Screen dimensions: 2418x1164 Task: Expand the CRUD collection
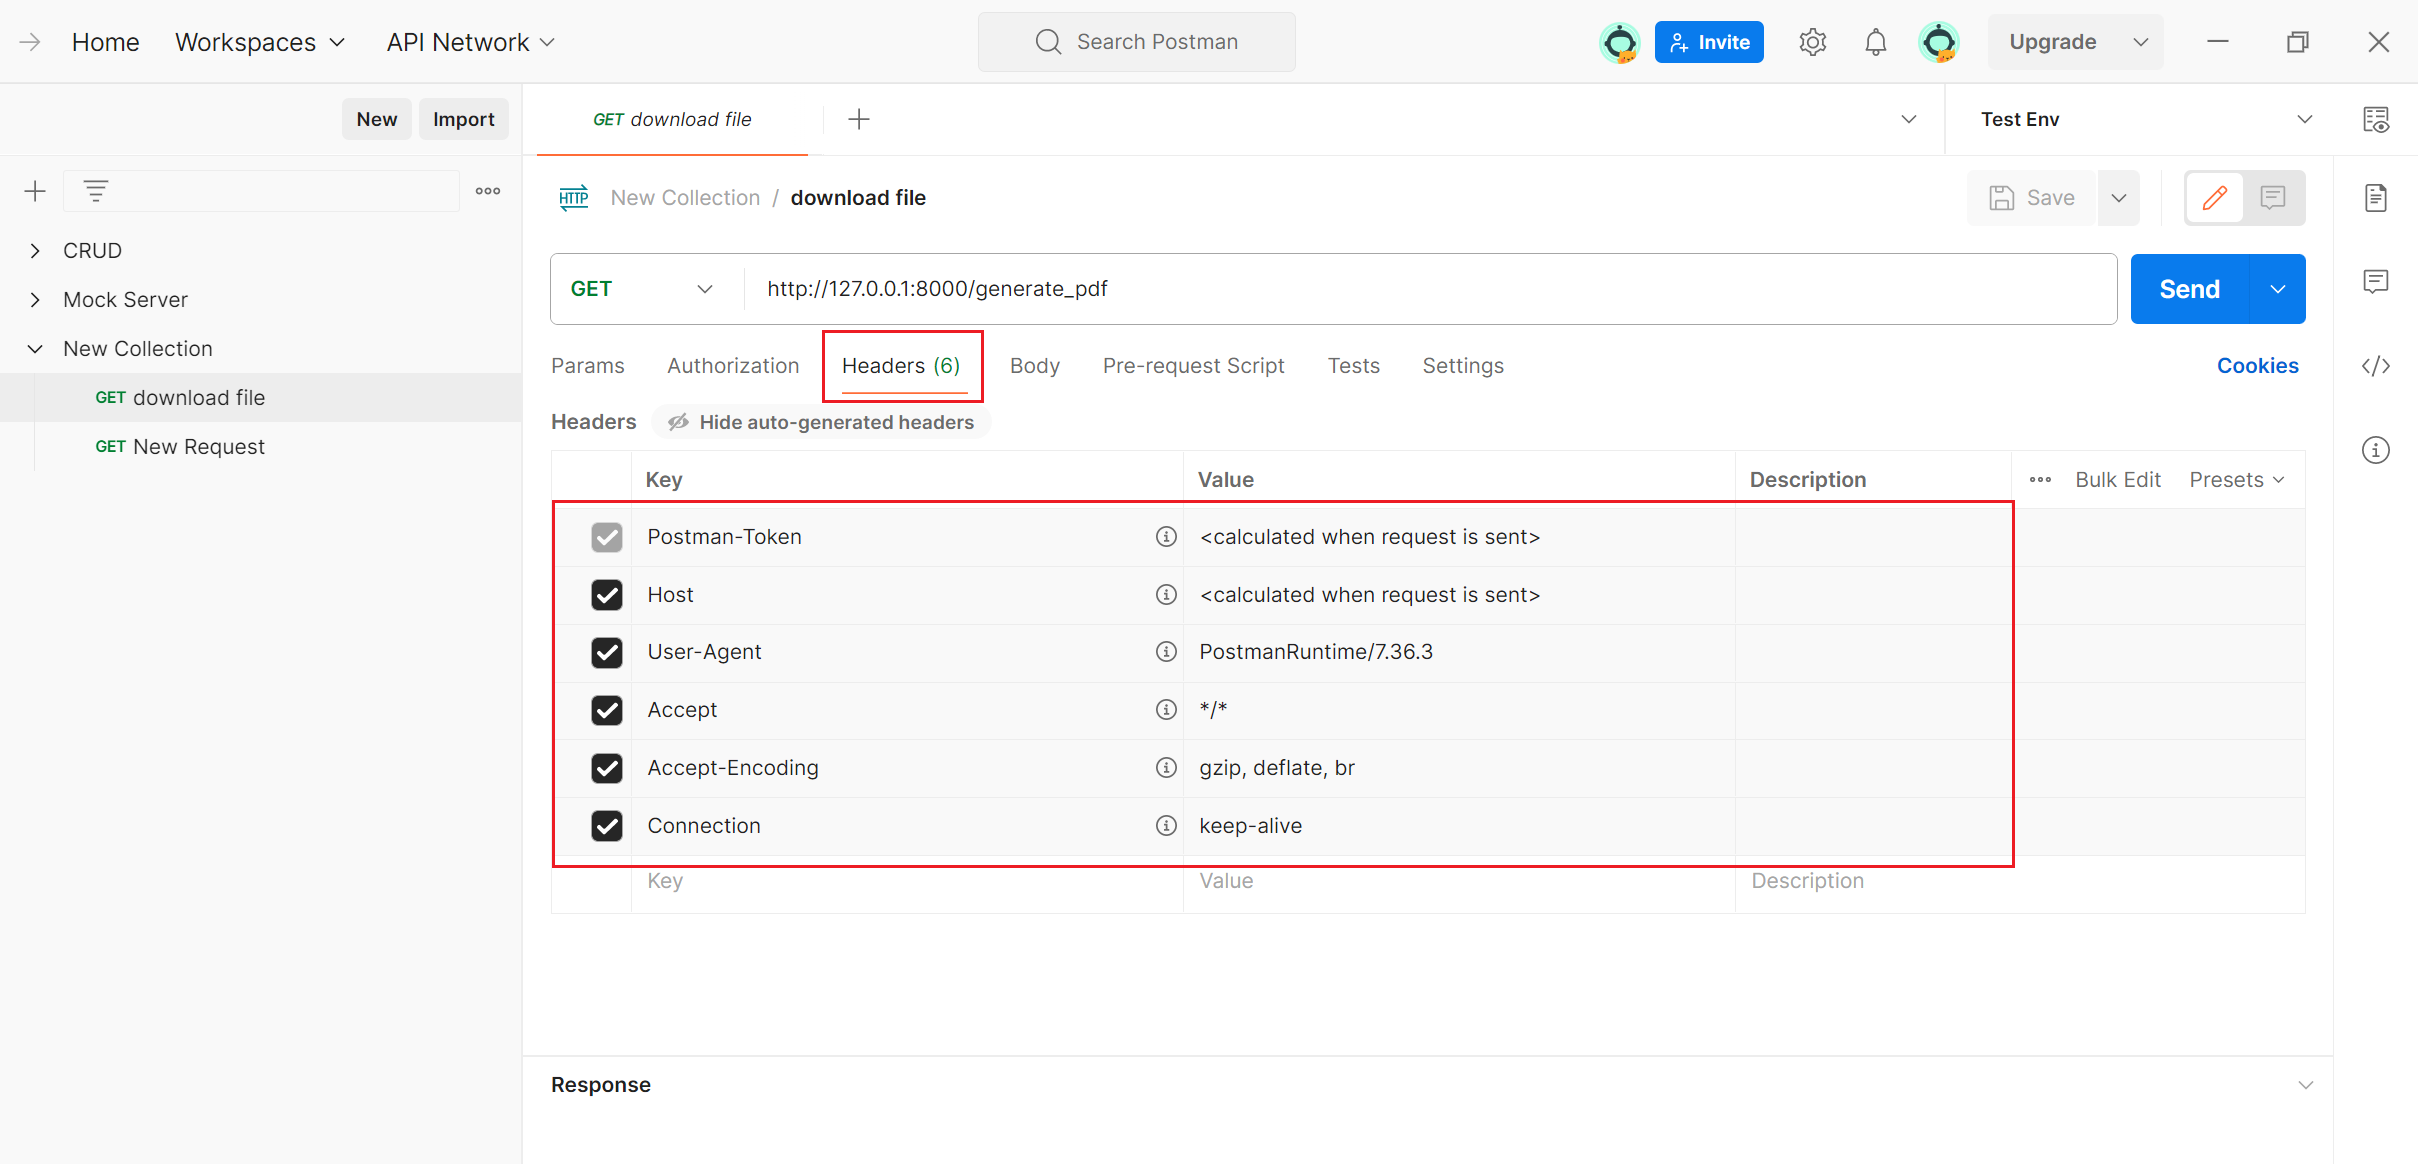pos(35,251)
